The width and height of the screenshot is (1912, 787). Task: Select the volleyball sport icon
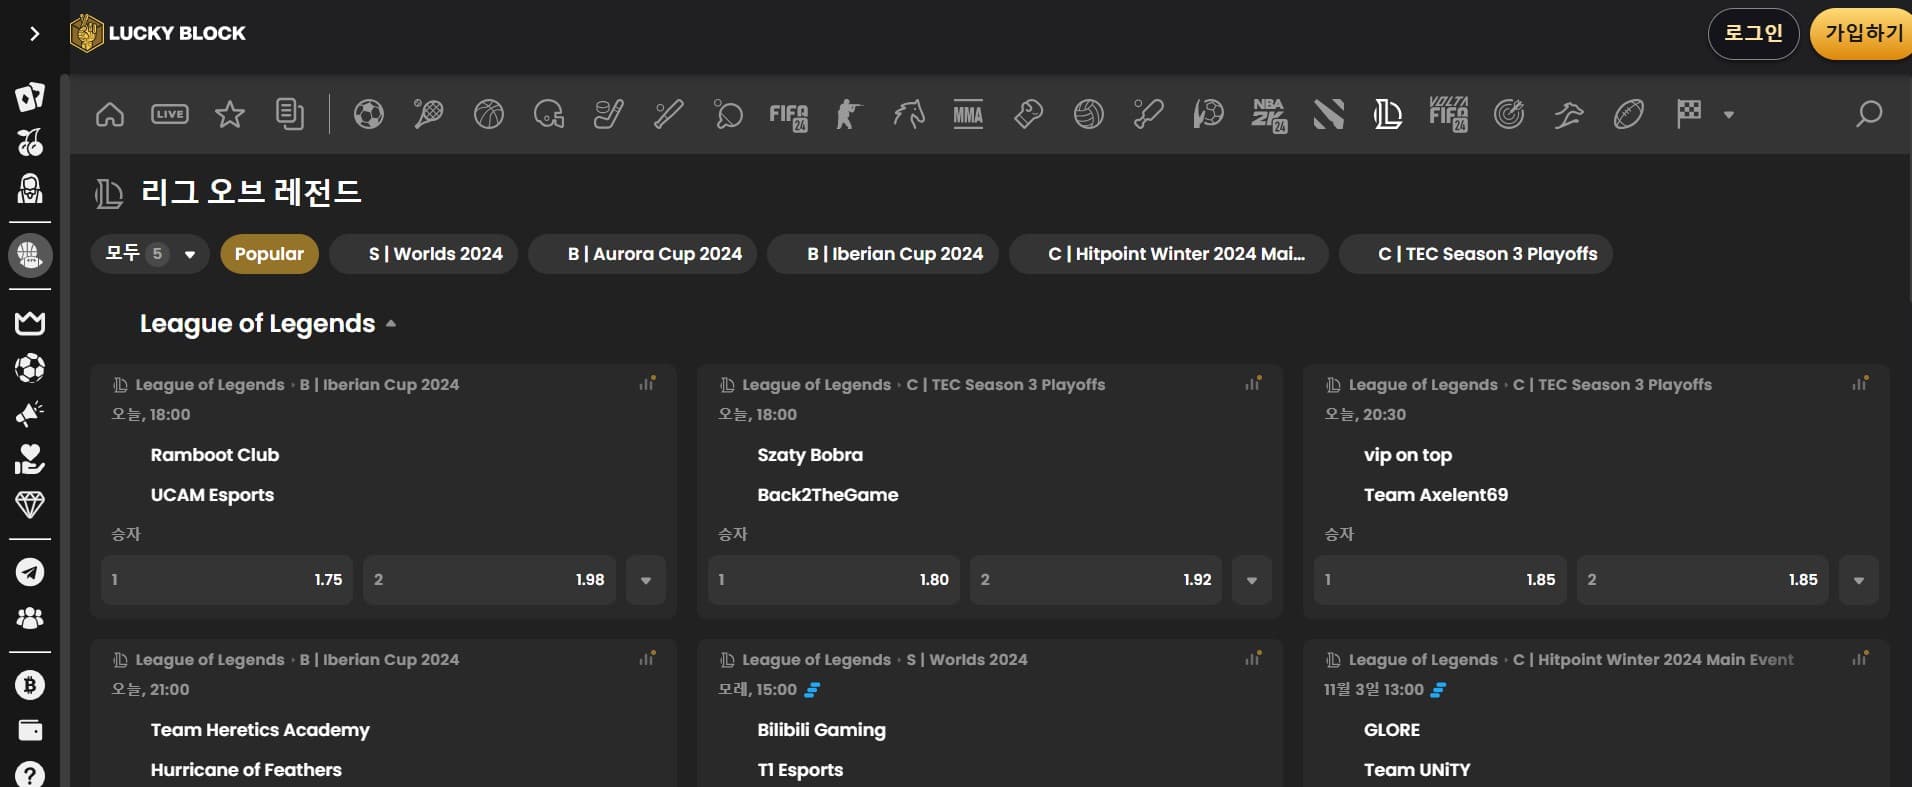1089,114
